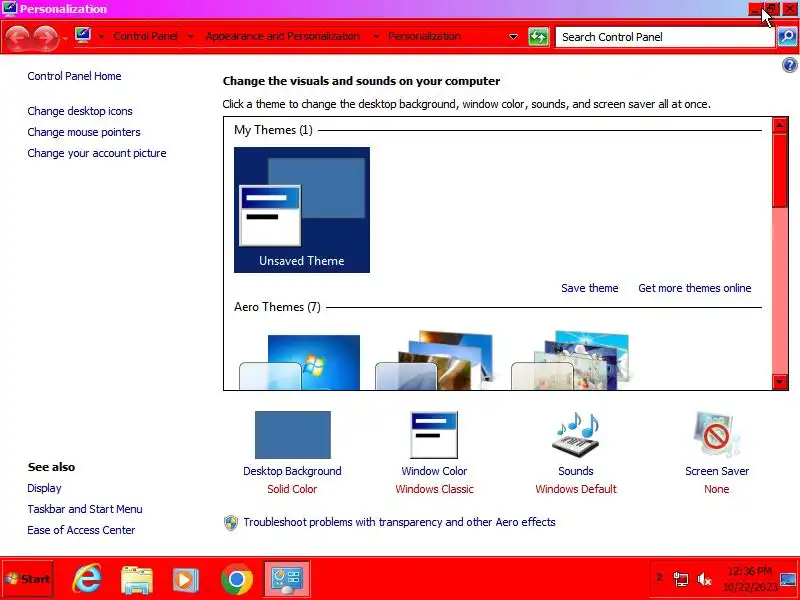Image resolution: width=800 pixels, height=600 pixels.
Task: Open the Screen Saver icon
Action: click(716, 435)
